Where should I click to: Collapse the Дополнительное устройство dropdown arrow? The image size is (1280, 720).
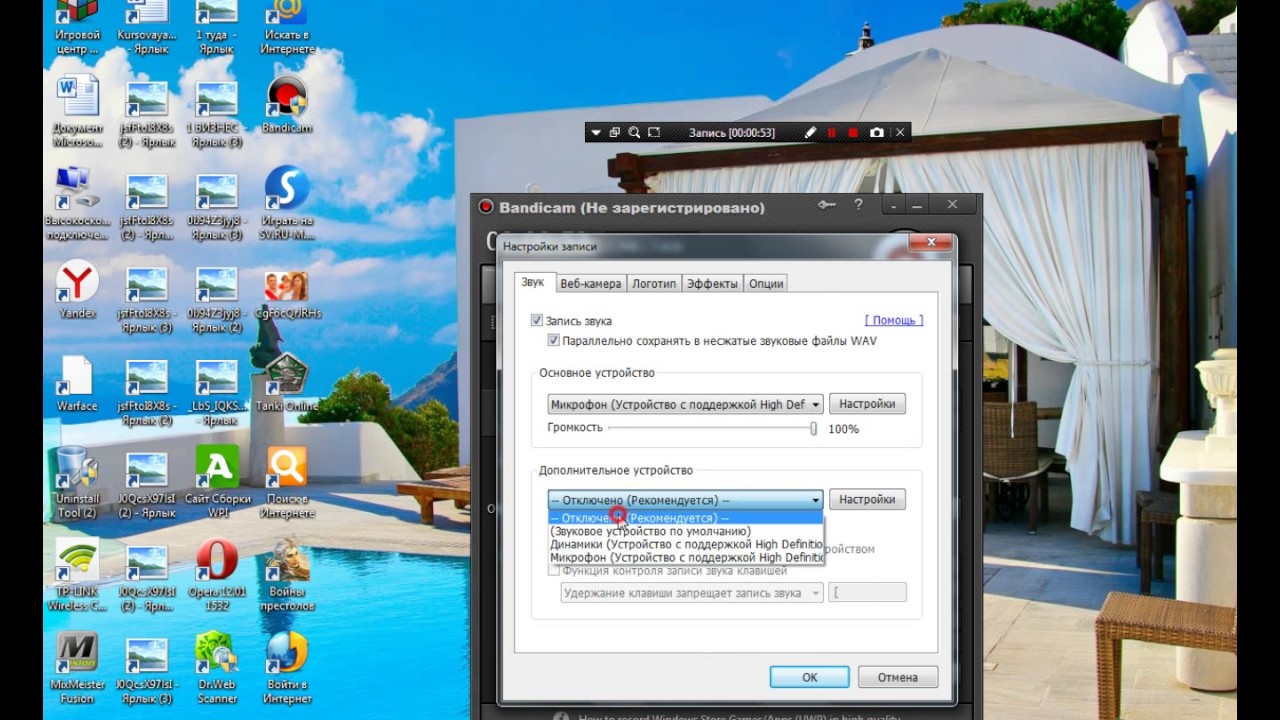[x=815, y=500]
